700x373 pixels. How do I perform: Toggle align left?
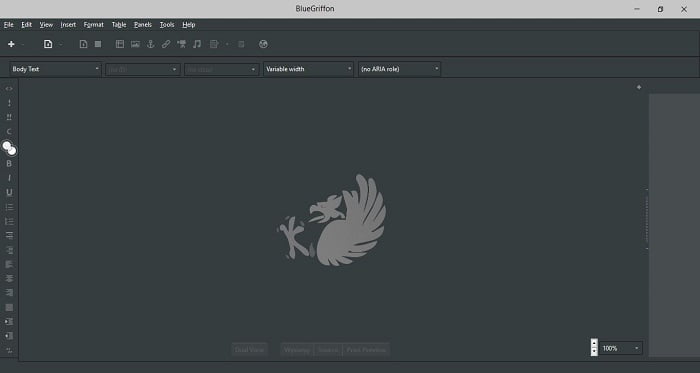tap(9, 264)
